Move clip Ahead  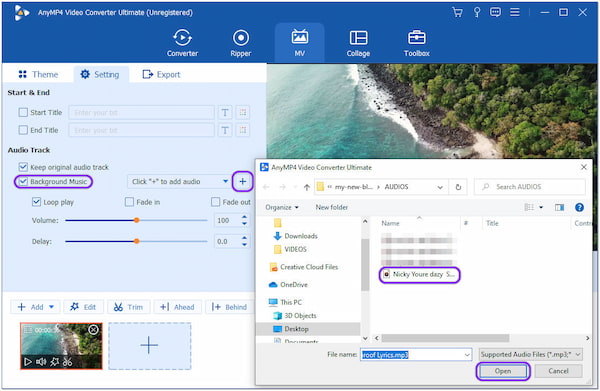[x=177, y=307]
